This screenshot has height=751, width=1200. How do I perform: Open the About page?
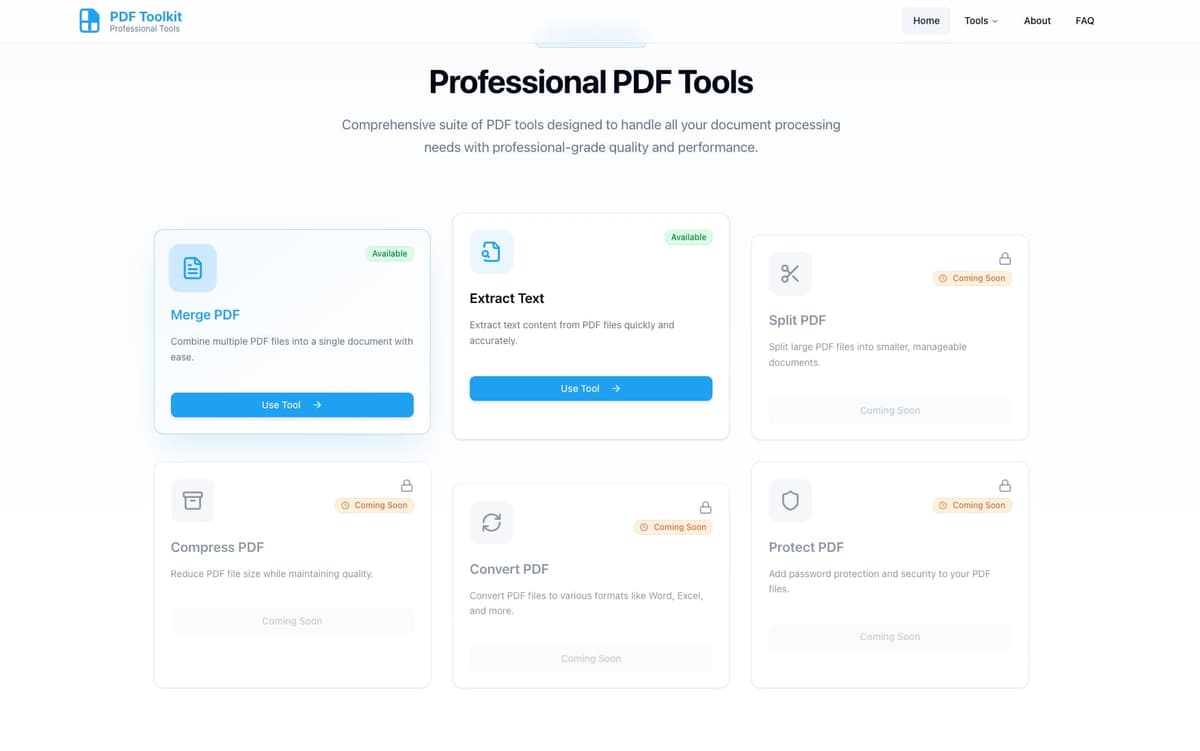pyautogui.click(x=1037, y=21)
